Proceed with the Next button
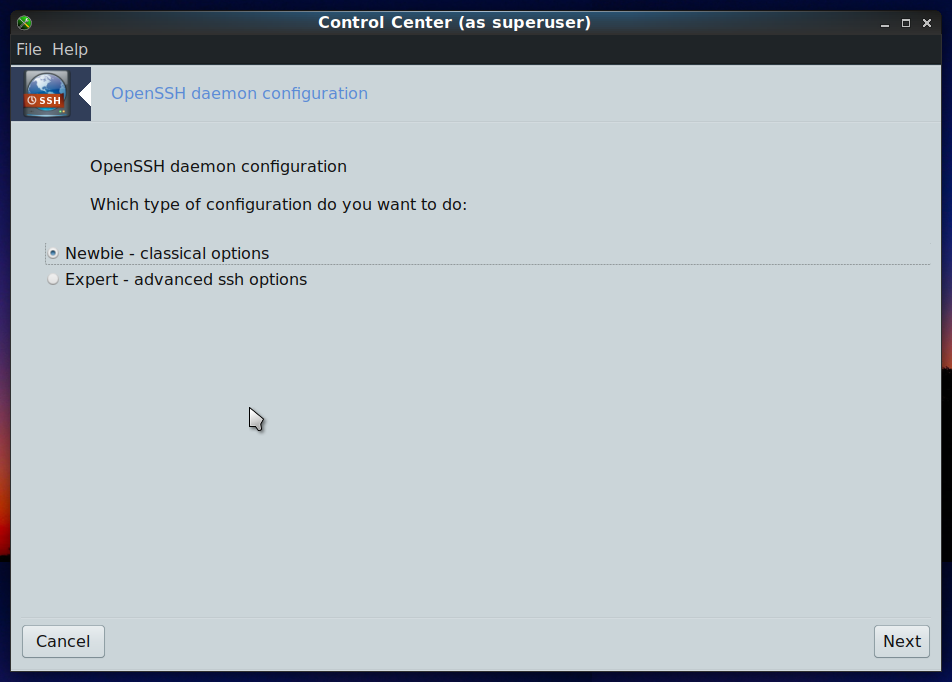952x682 pixels. 902,641
